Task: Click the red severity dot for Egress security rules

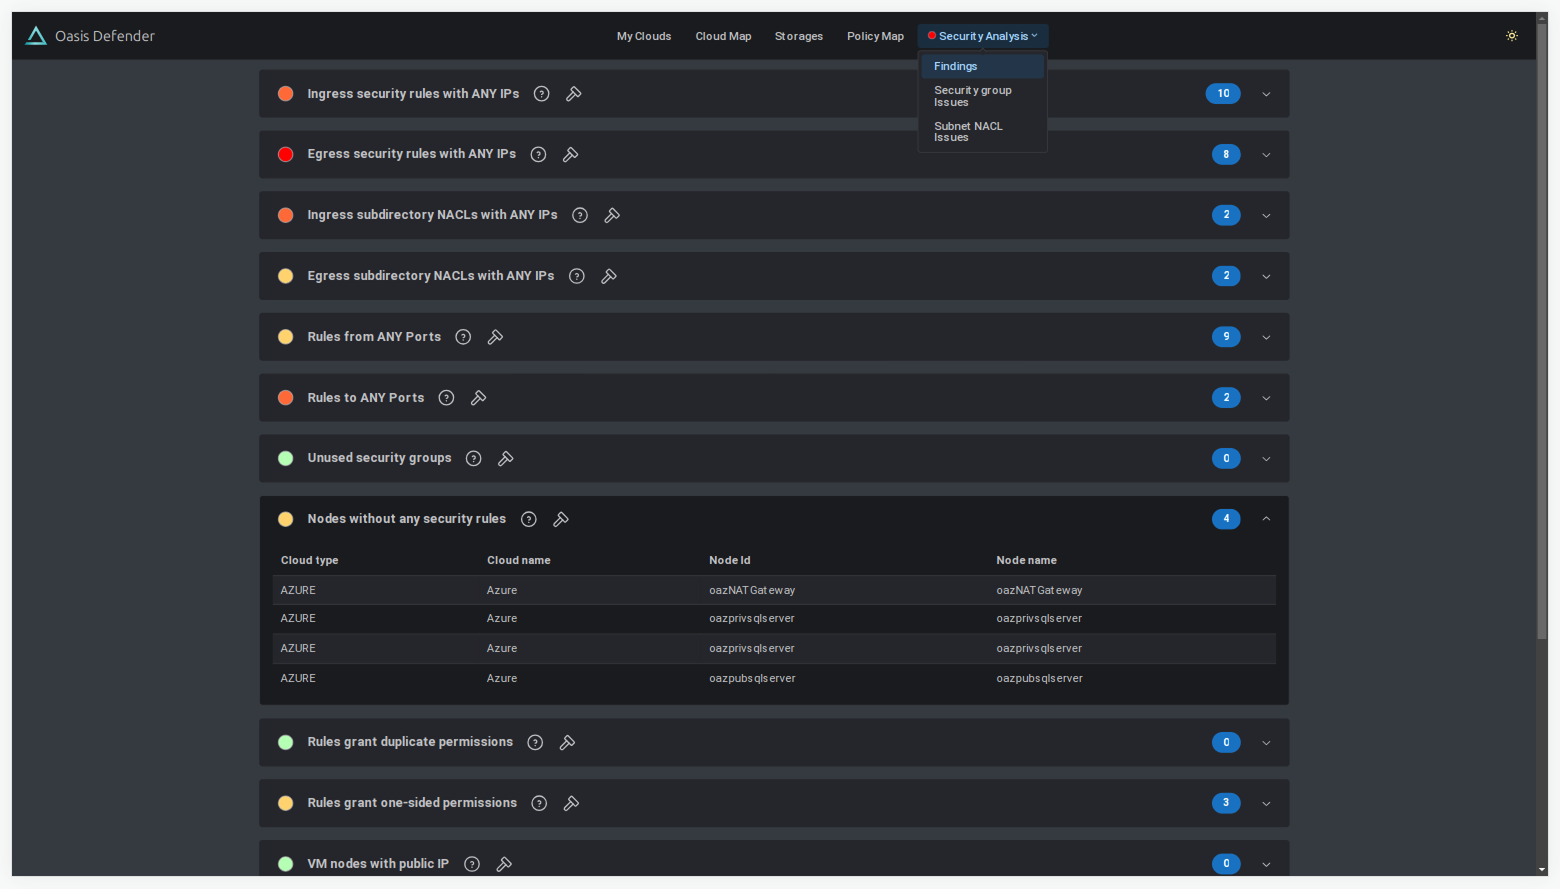Action: coord(286,155)
